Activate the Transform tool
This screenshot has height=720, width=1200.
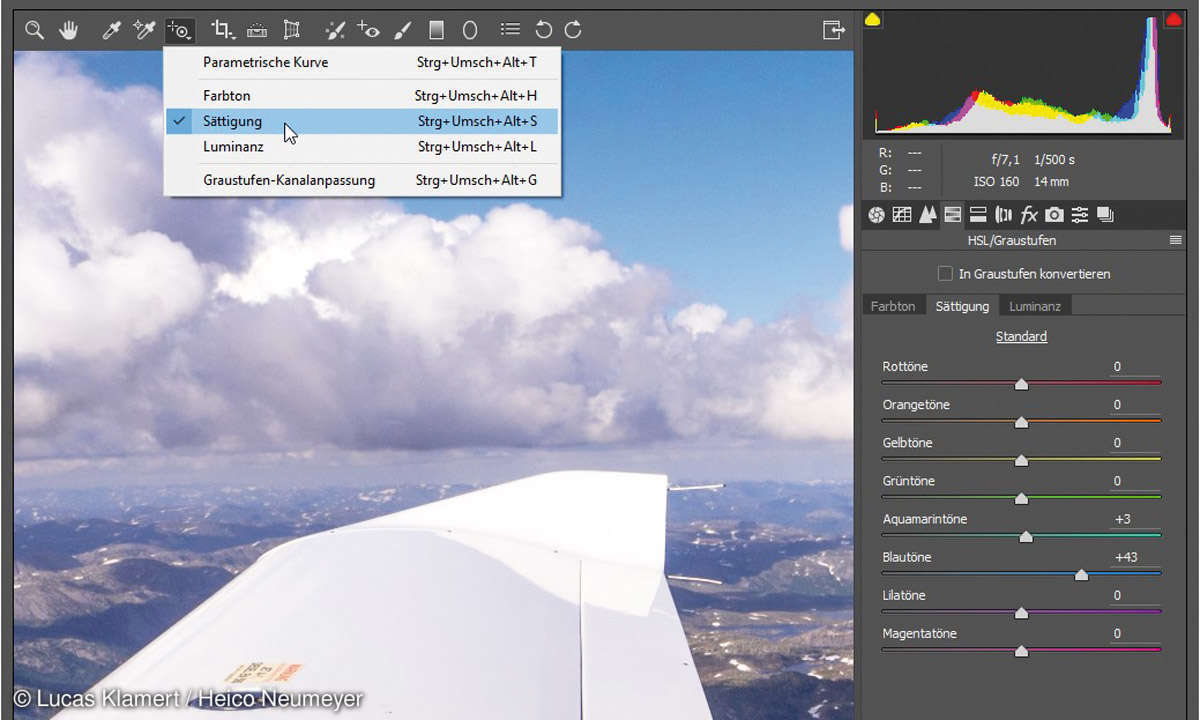pos(292,30)
